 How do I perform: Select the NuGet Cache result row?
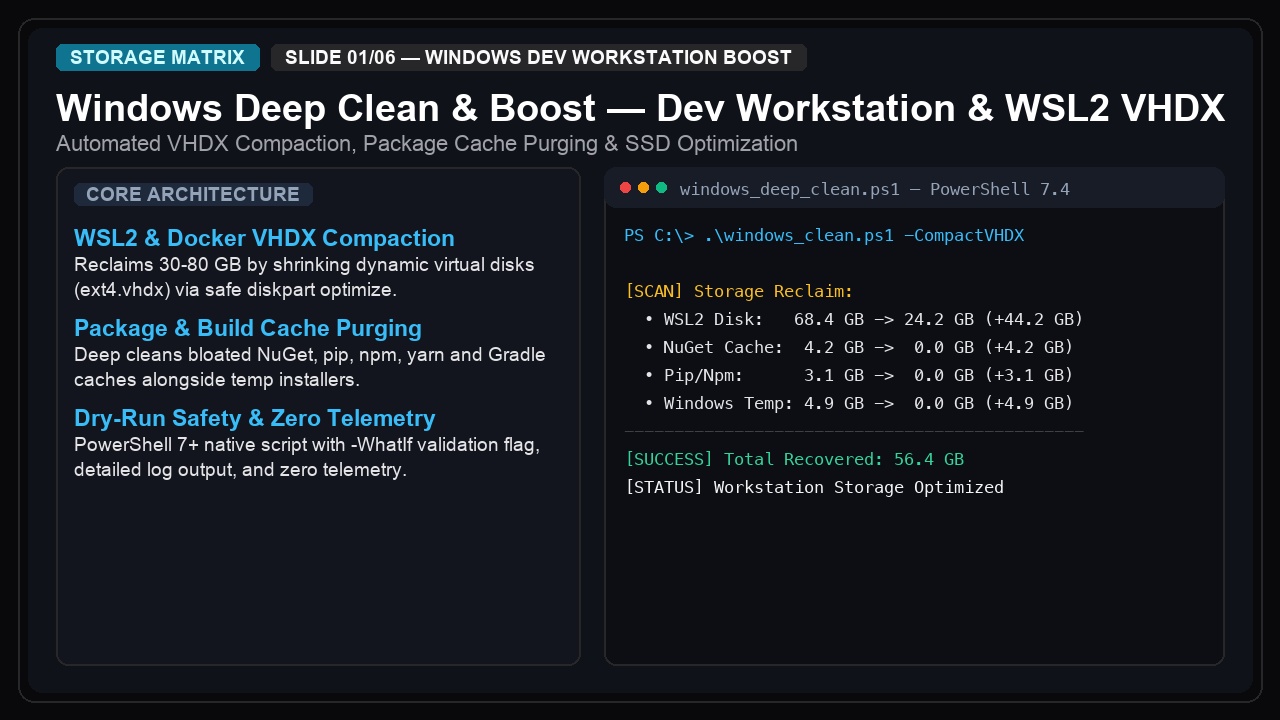point(859,348)
